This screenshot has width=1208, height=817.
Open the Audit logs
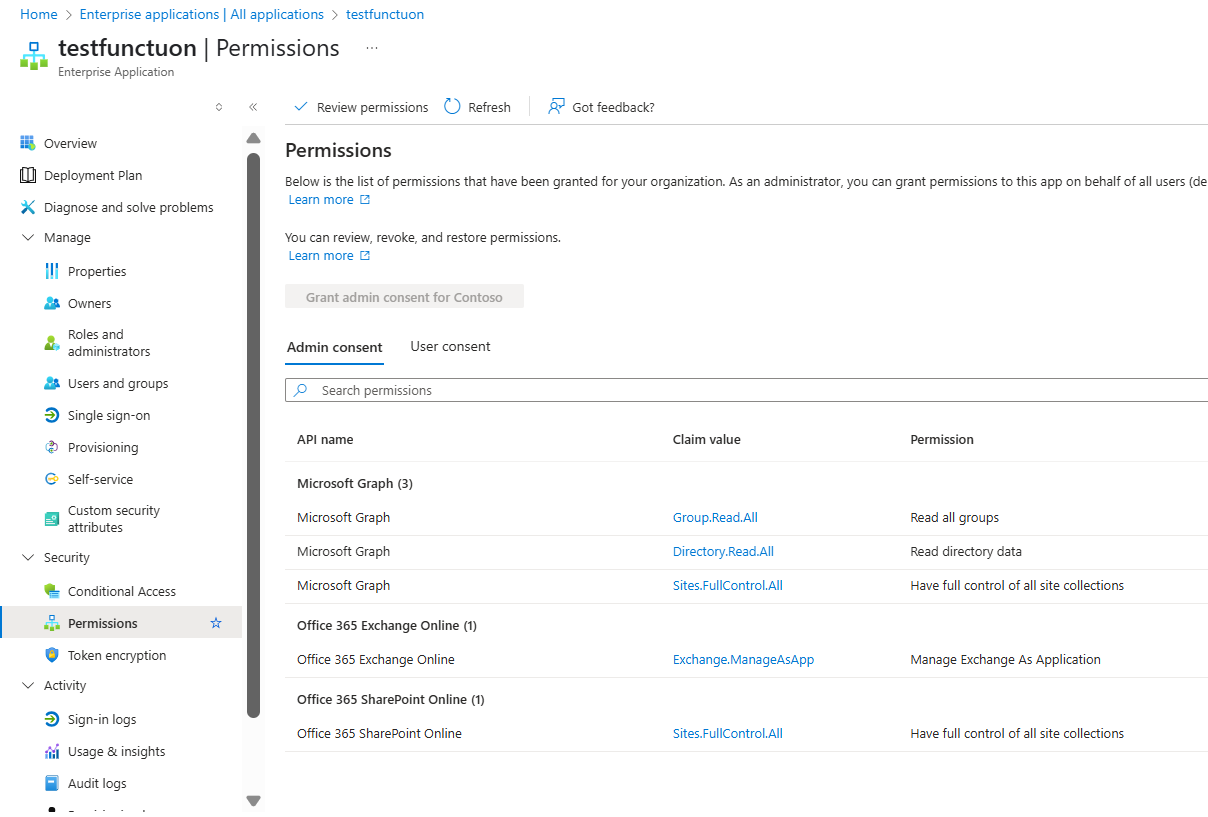click(97, 782)
